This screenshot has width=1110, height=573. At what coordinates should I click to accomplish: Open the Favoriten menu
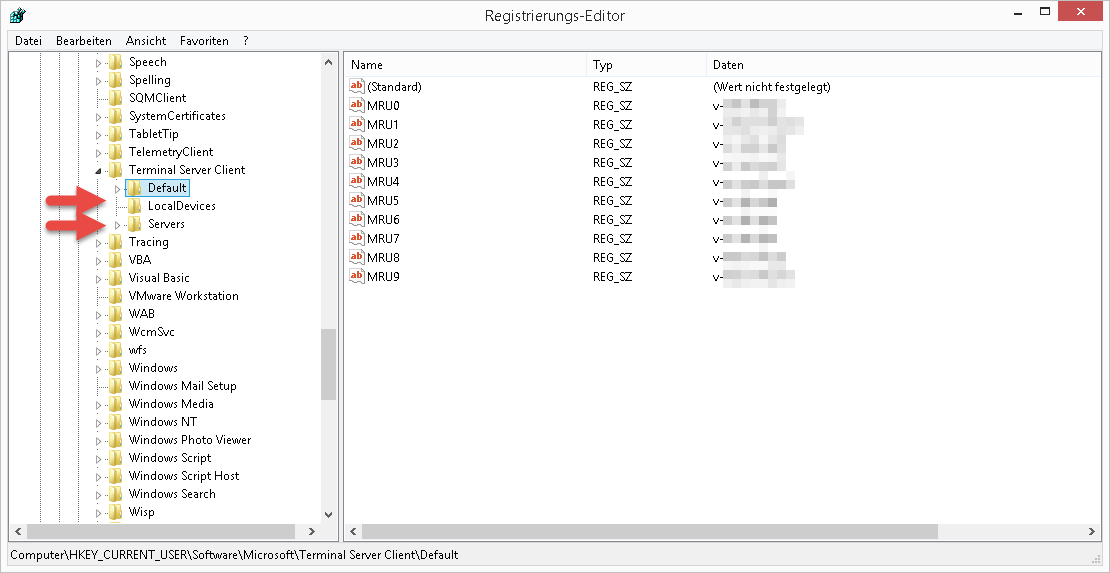point(204,40)
